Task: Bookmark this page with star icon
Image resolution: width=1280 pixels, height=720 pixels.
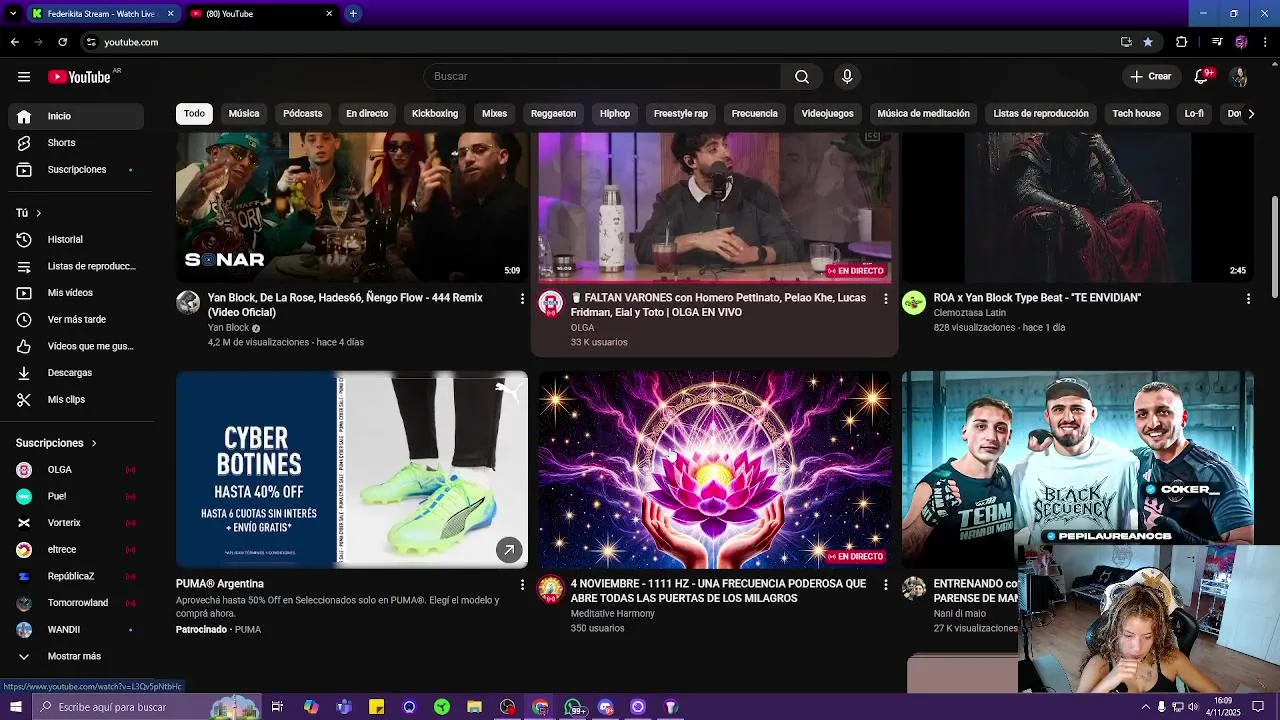Action: [1148, 42]
